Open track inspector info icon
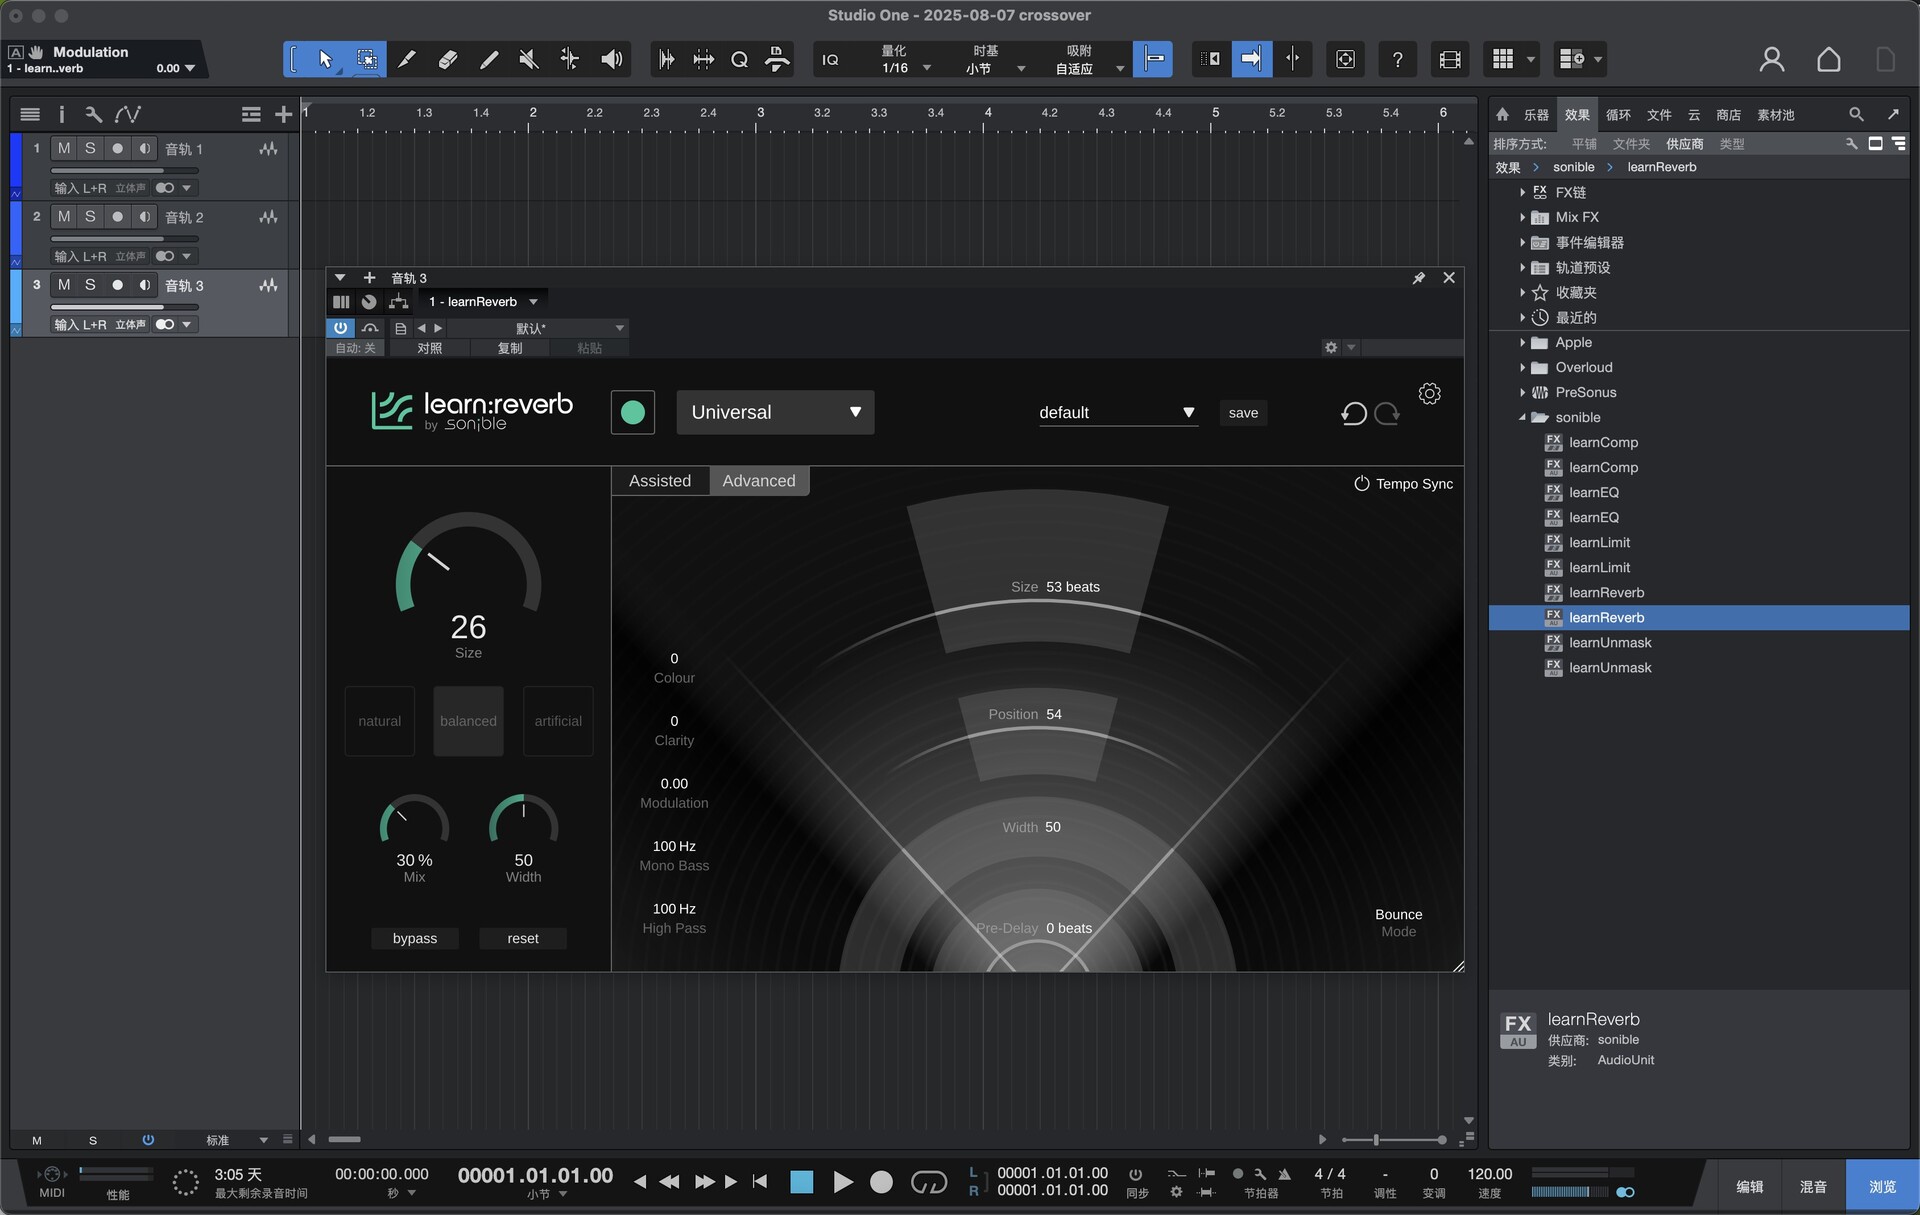 (61, 115)
